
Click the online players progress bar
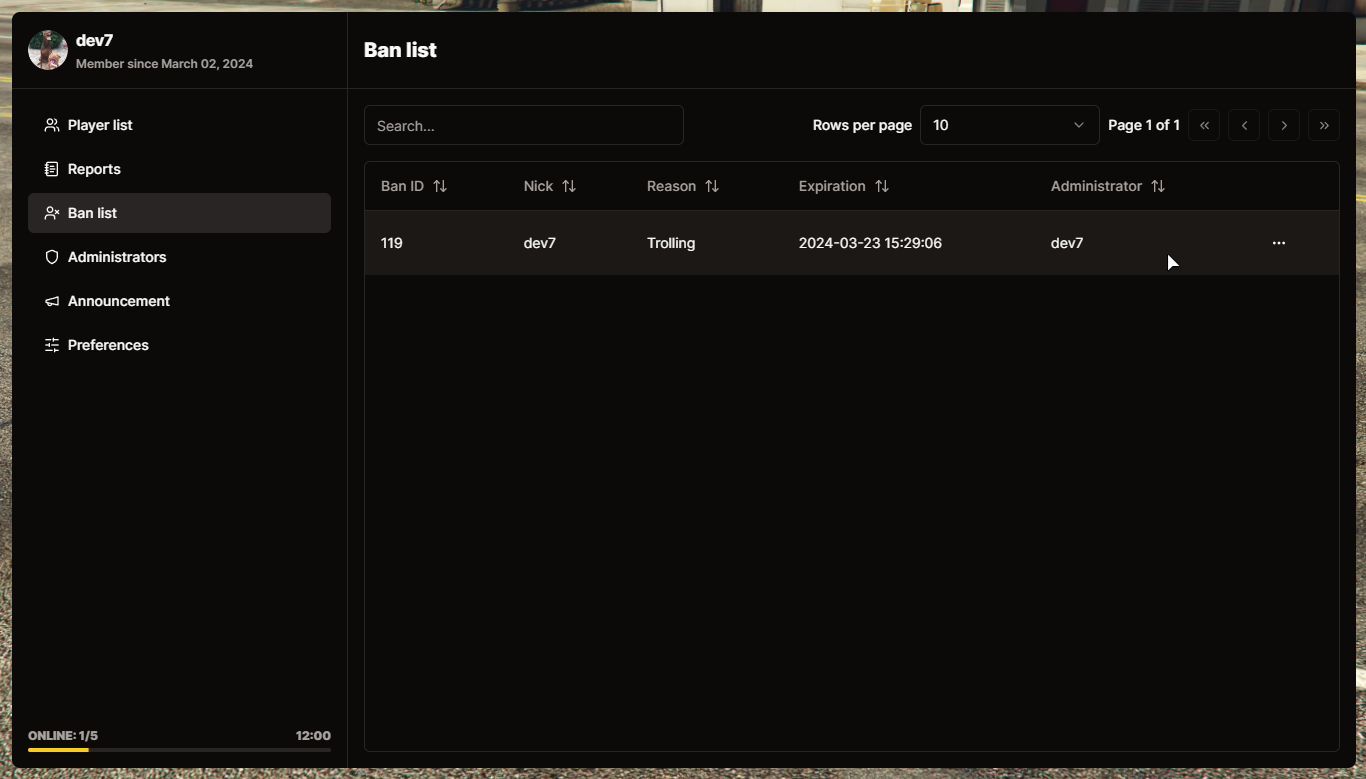tap(179, 749)
